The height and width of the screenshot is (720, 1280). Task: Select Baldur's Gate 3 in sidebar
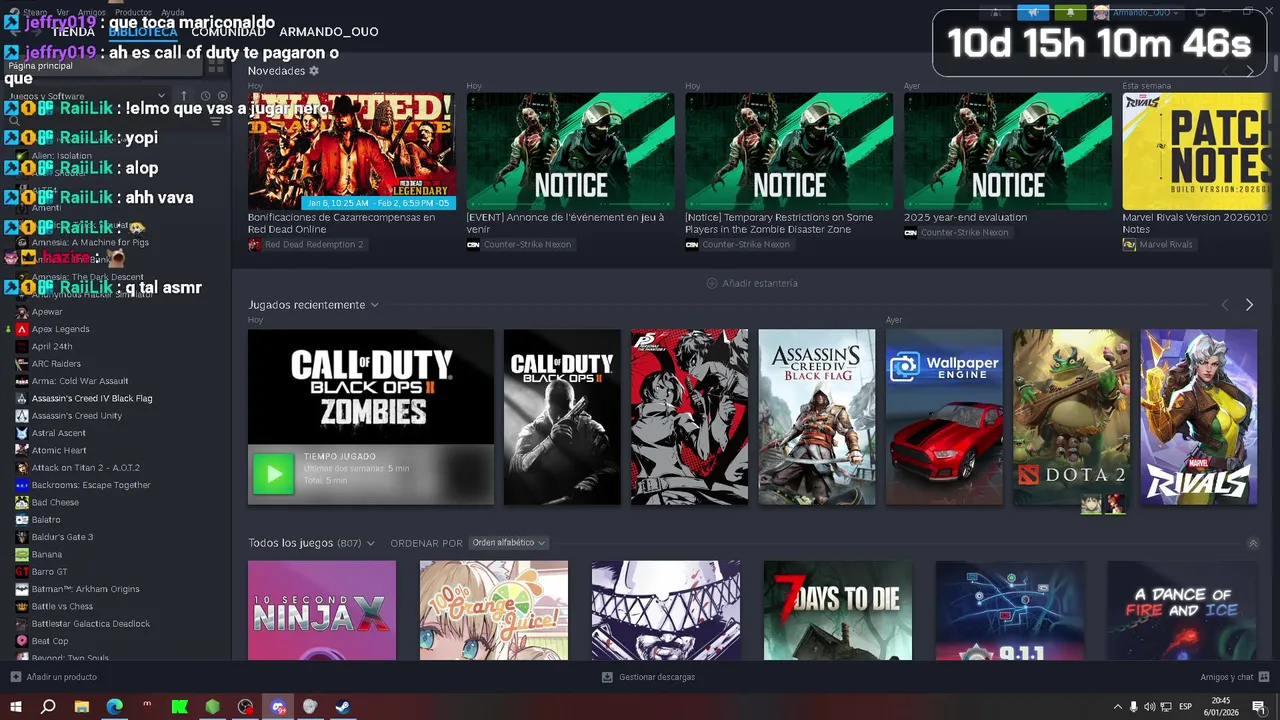pos(62,537)
